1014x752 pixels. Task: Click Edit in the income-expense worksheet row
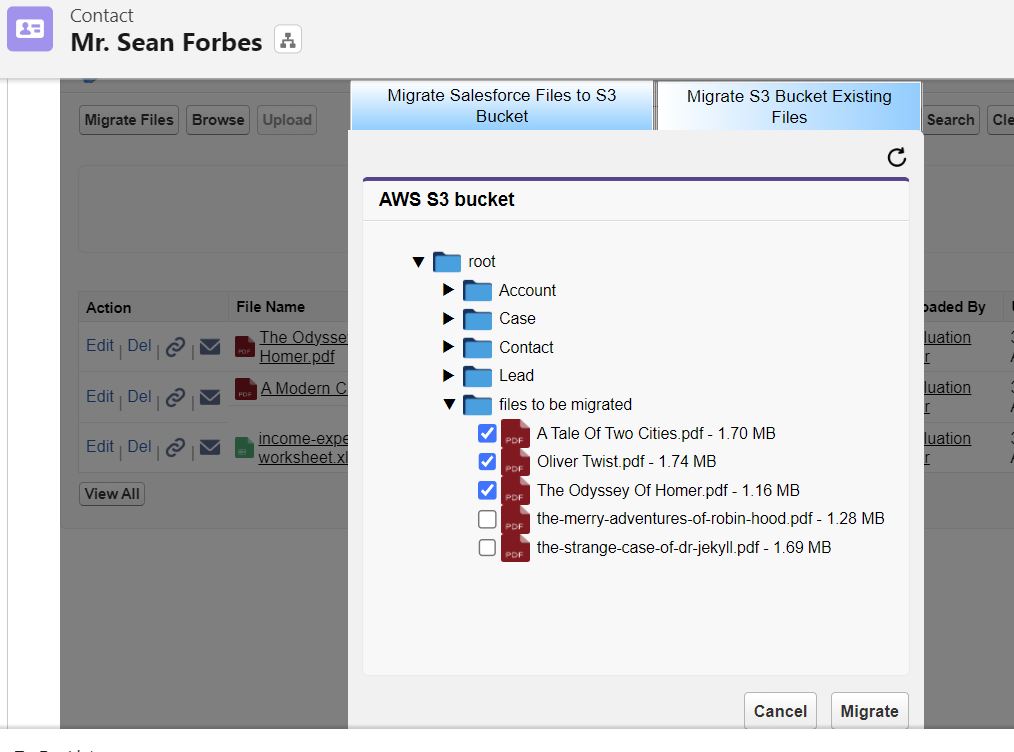[100, 446]
